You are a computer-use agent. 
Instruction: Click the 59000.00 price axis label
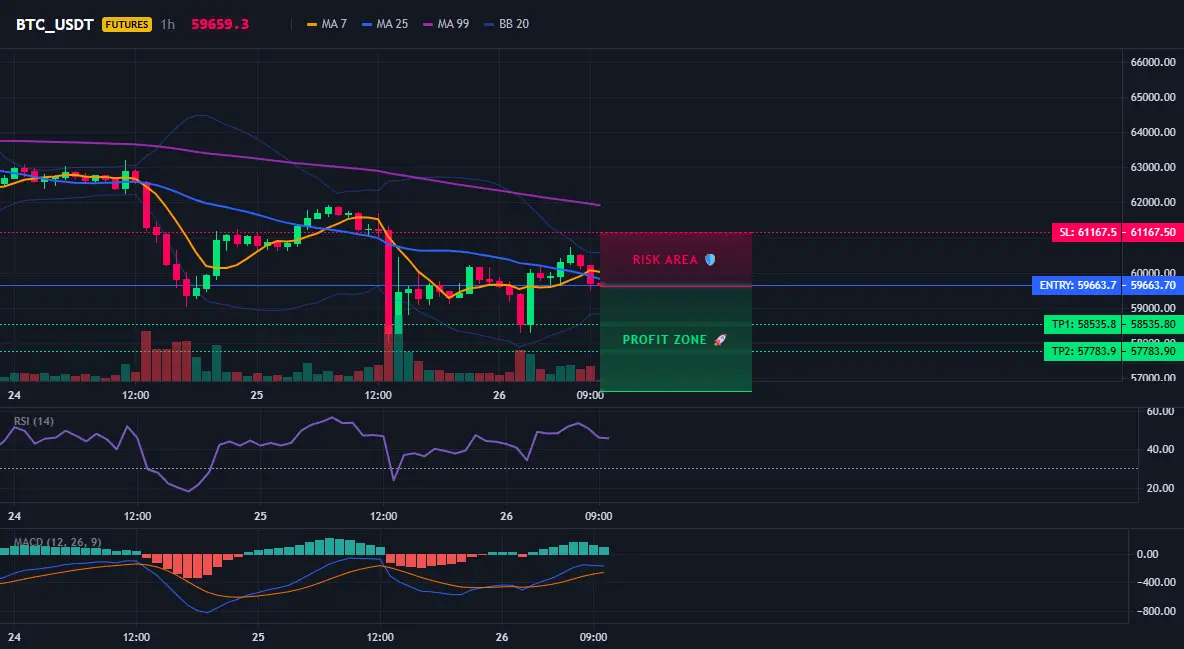[x=1153, y=308]
